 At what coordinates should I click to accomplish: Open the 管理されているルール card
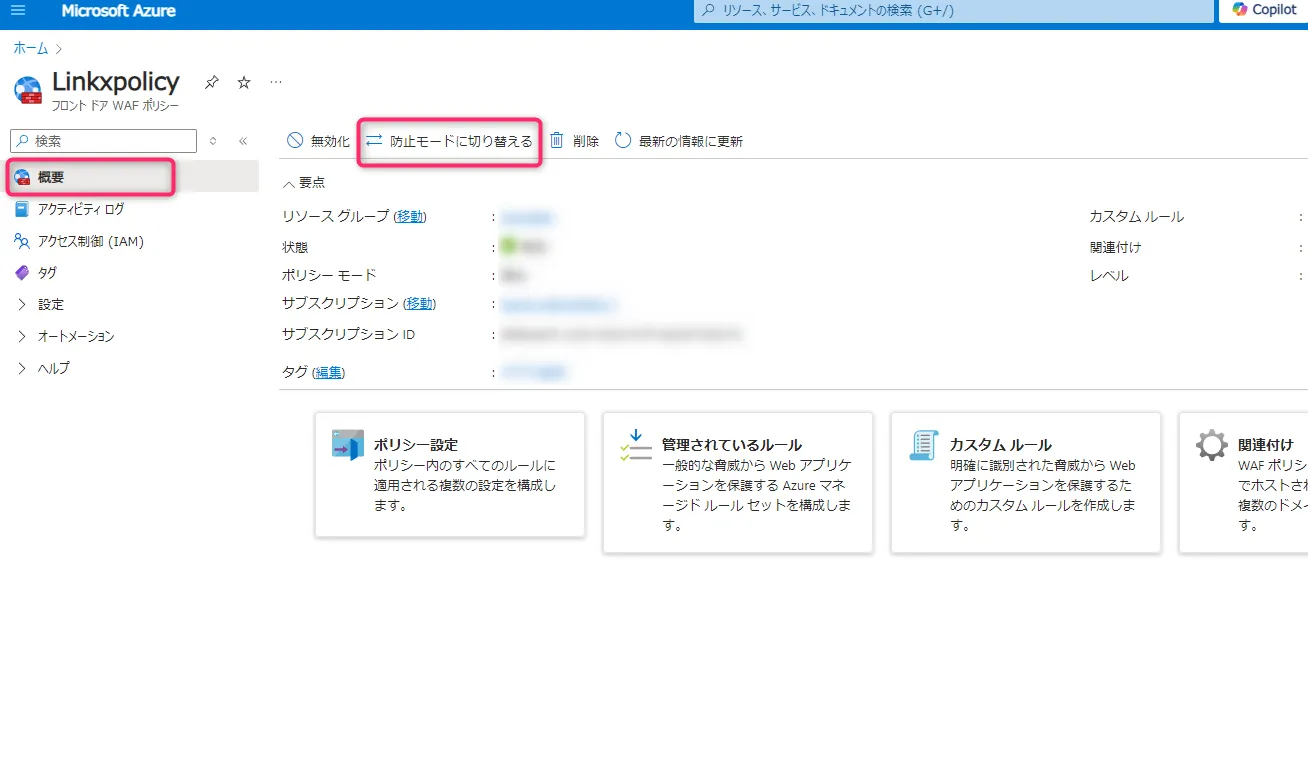pyautogui.click(x=738, y=482)
